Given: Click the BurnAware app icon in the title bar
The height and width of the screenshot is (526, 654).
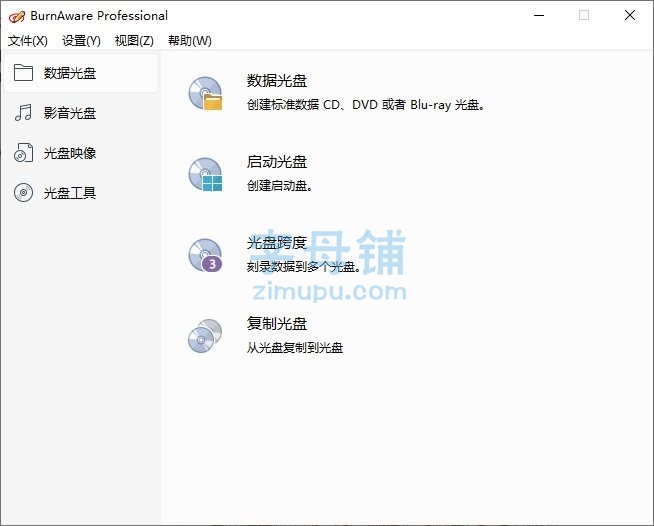Looking at the screenshot, I should [x=17, y=16].
